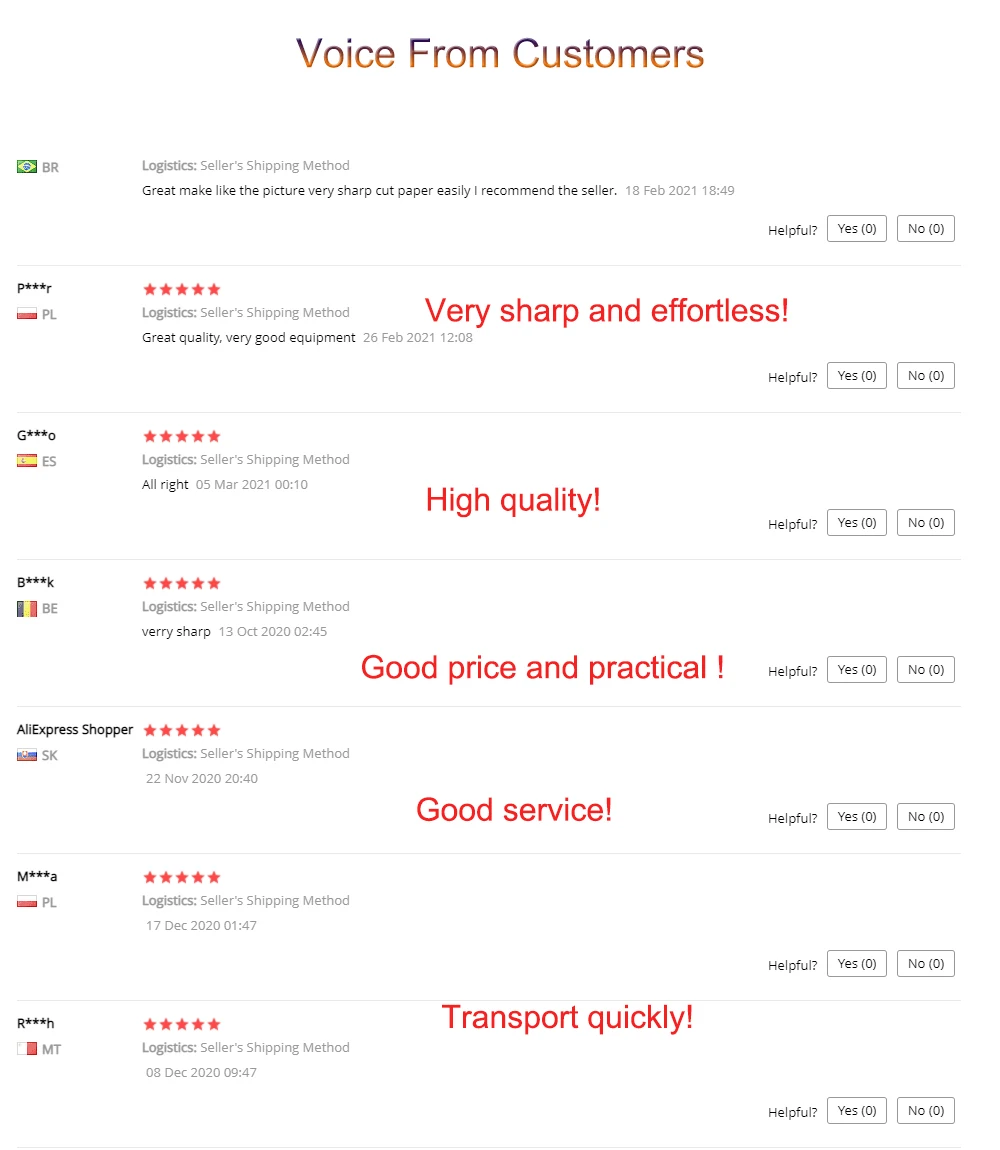Vote Yes (0) on the verry sharp review

click(x=856, y=670)
